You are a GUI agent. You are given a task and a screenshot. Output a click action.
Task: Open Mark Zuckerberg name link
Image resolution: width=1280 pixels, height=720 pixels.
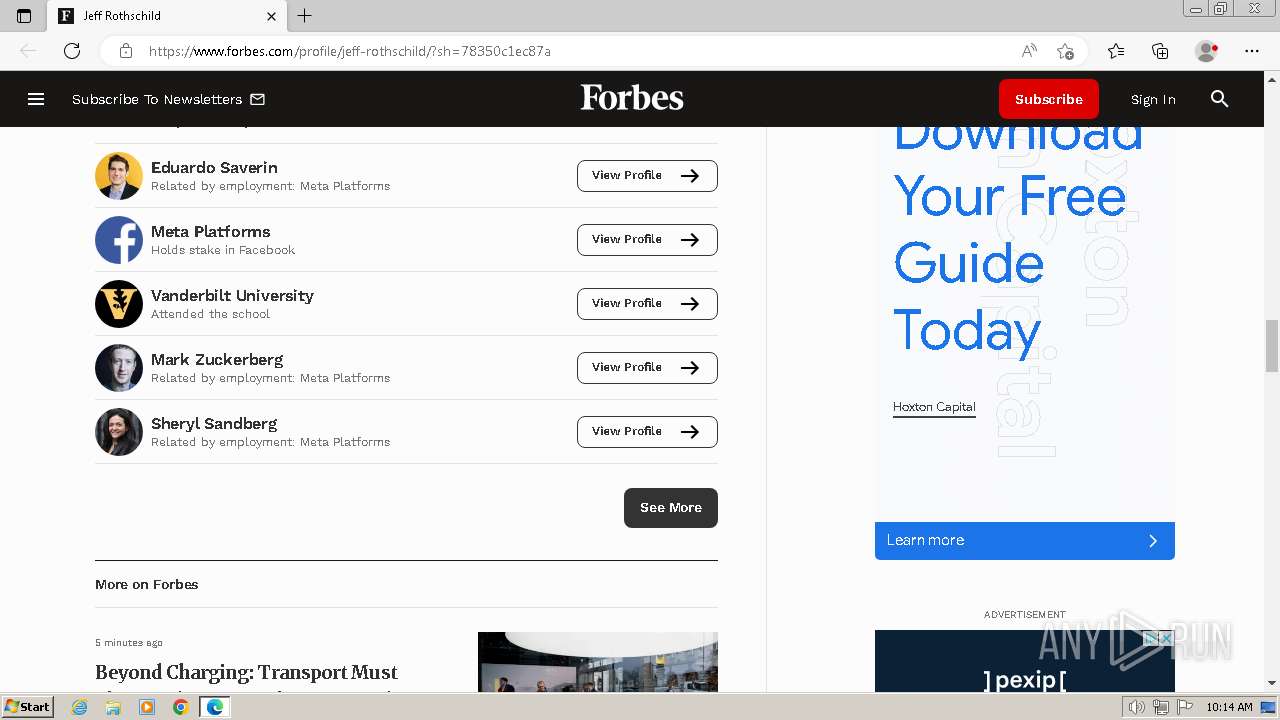pos(217,359)
